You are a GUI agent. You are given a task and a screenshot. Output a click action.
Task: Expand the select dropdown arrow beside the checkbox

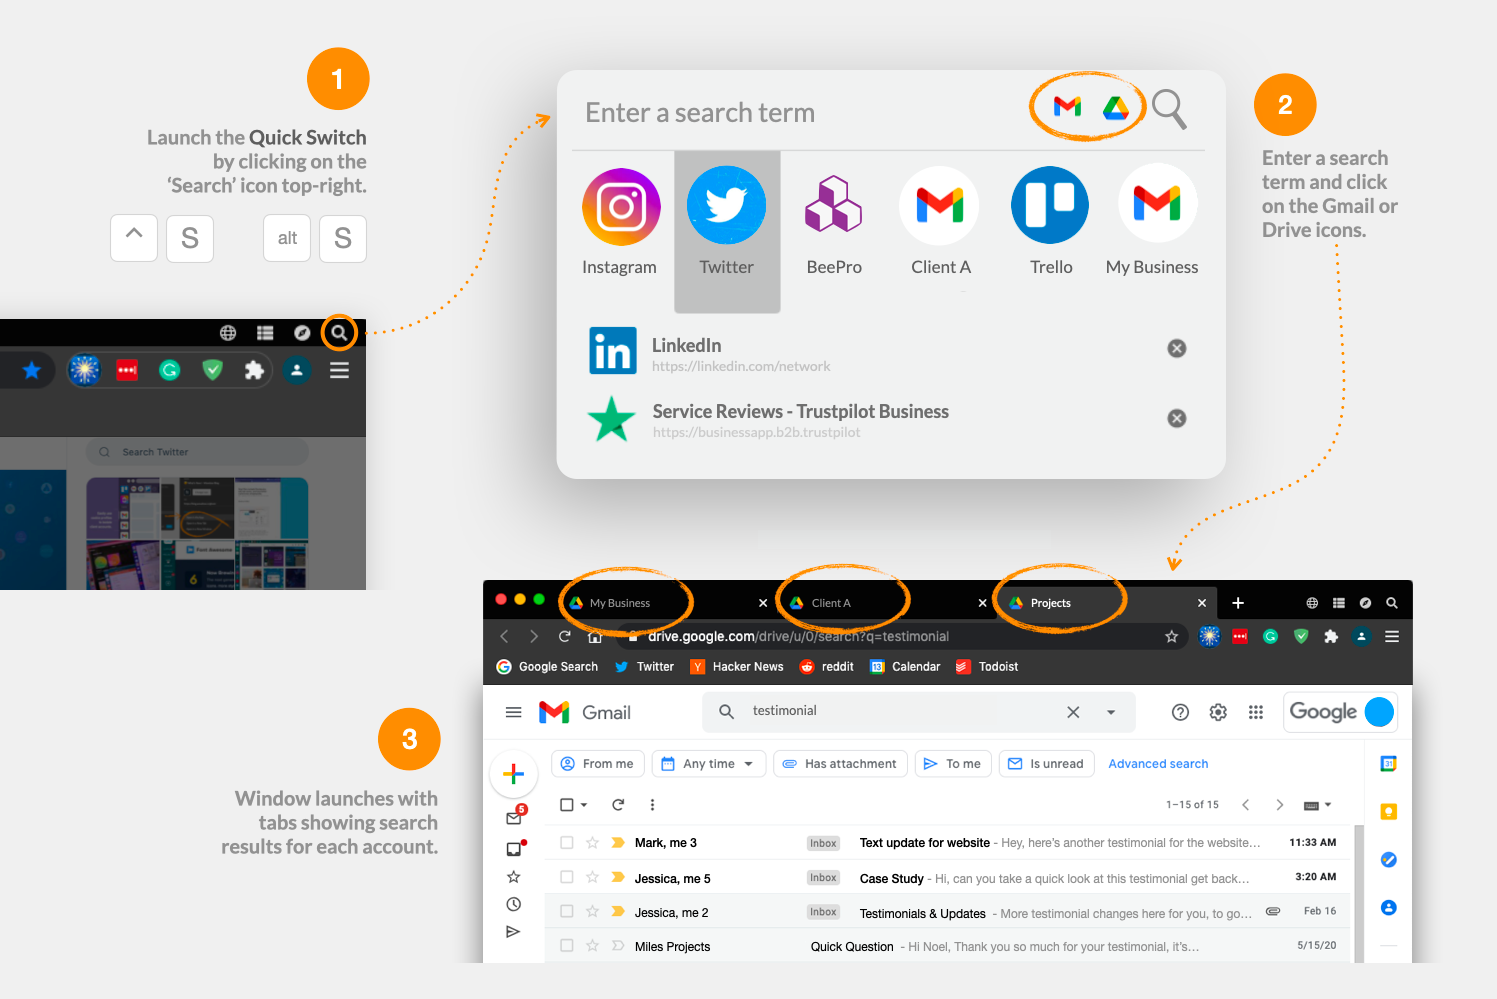pos(584,805)
